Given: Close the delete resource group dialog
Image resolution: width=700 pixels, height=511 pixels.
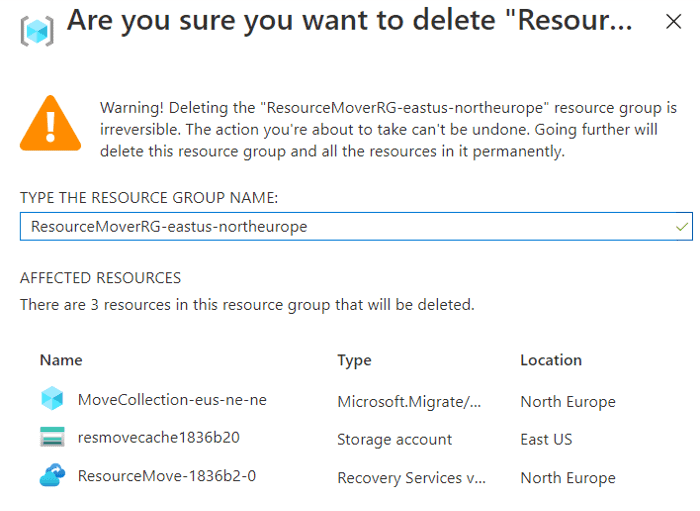Looking at the screenshot, I should [x=673, y=21].
